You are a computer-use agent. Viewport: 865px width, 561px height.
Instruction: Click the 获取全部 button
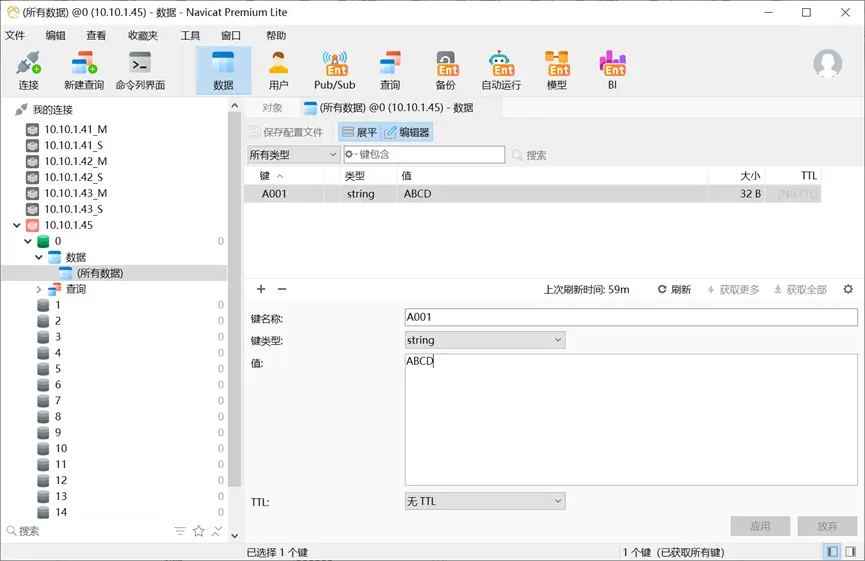pos(800,289)
